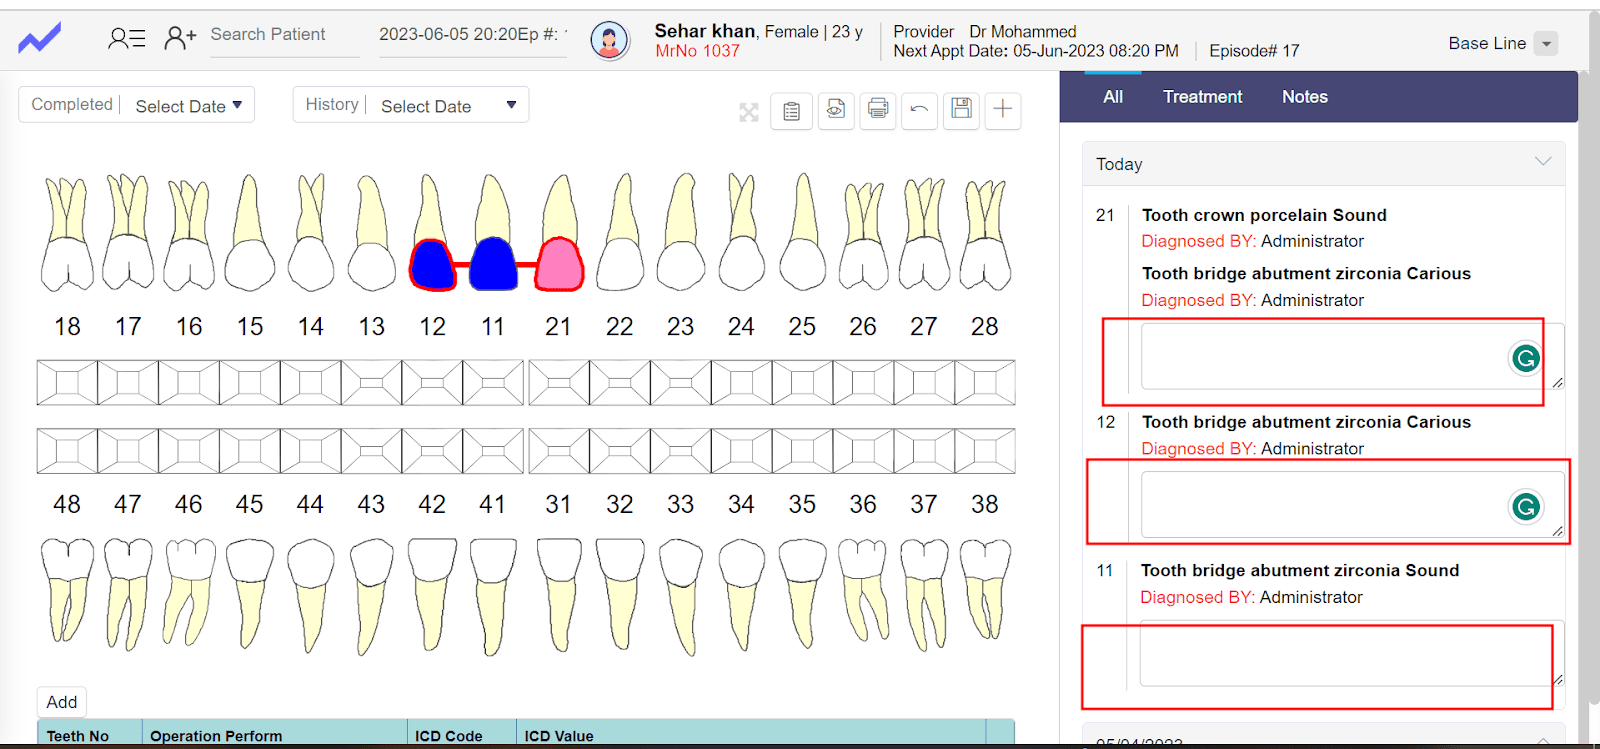Select lower tooth 45 on chart
This screenshot has width=1600, height=749.
click(x=250, y=595)
